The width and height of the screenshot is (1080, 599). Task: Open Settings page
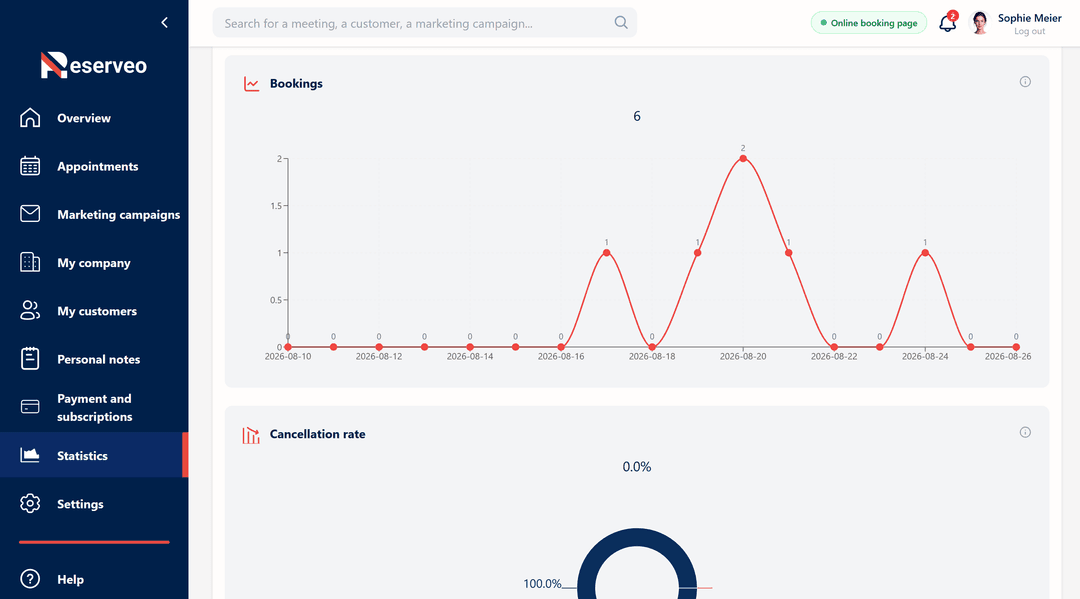[x=80, y=504]
